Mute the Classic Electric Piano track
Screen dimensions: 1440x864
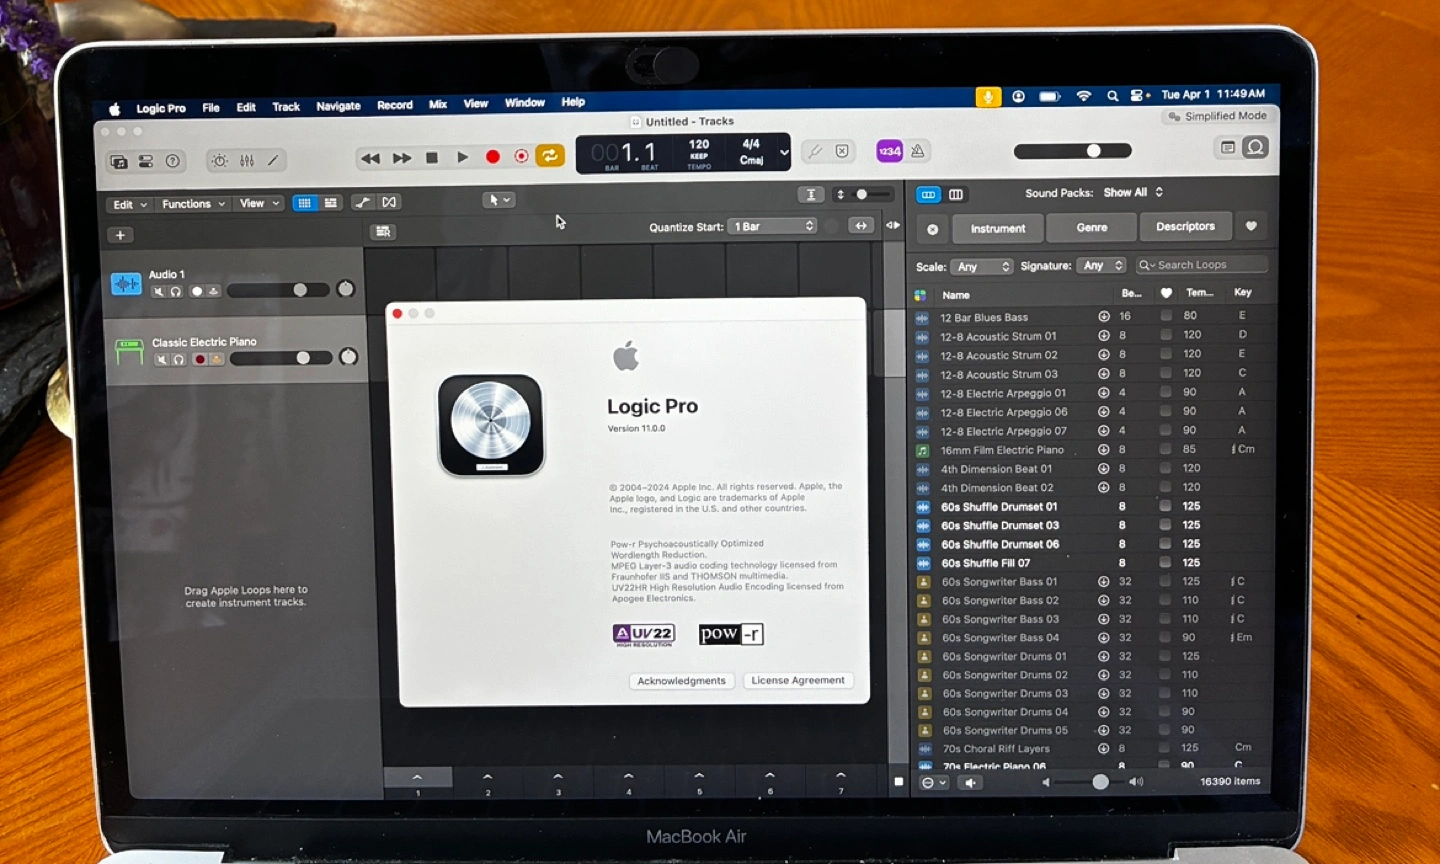tap(161, 359)
